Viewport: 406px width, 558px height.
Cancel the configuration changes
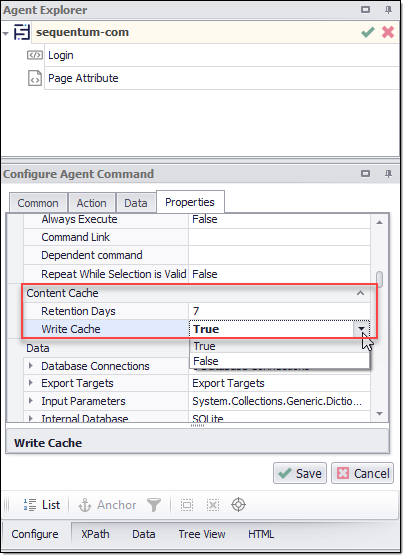coord(362,474)
